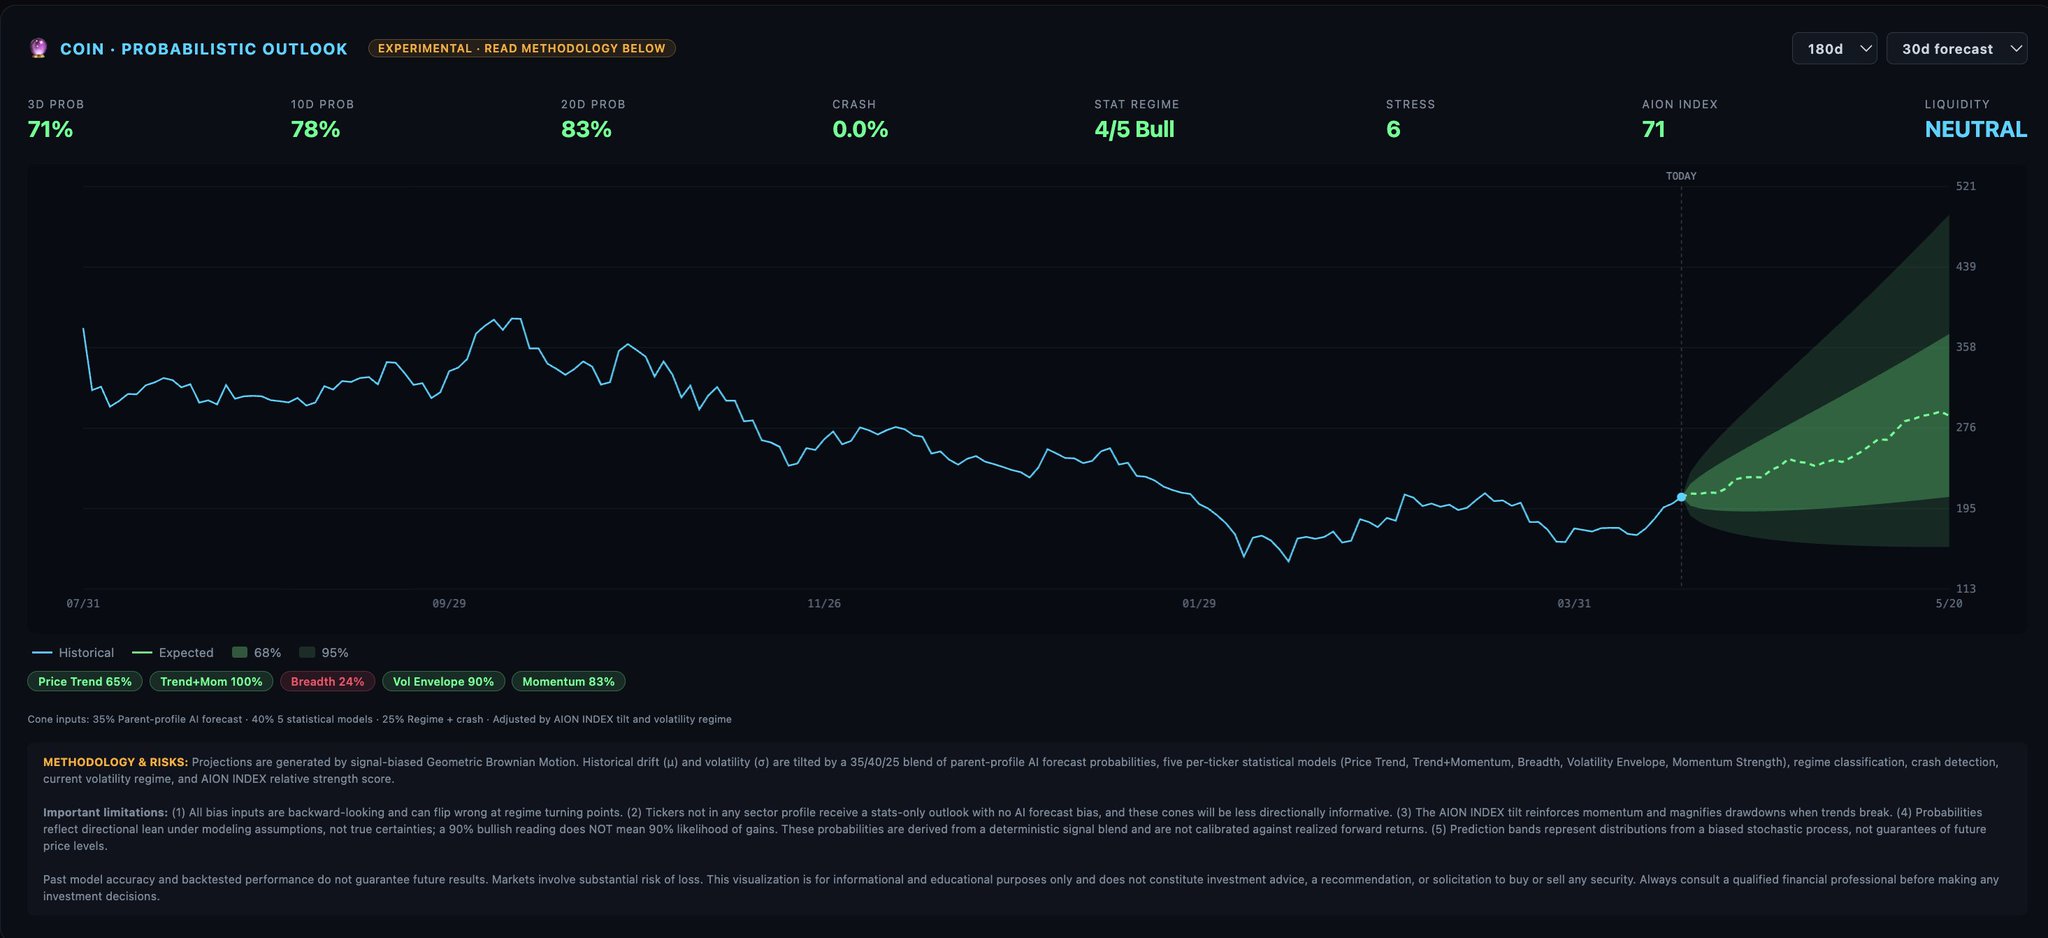Click the blue today price marker dot
Screen dimensions: 2048x938
click(x=1681, y=497)
